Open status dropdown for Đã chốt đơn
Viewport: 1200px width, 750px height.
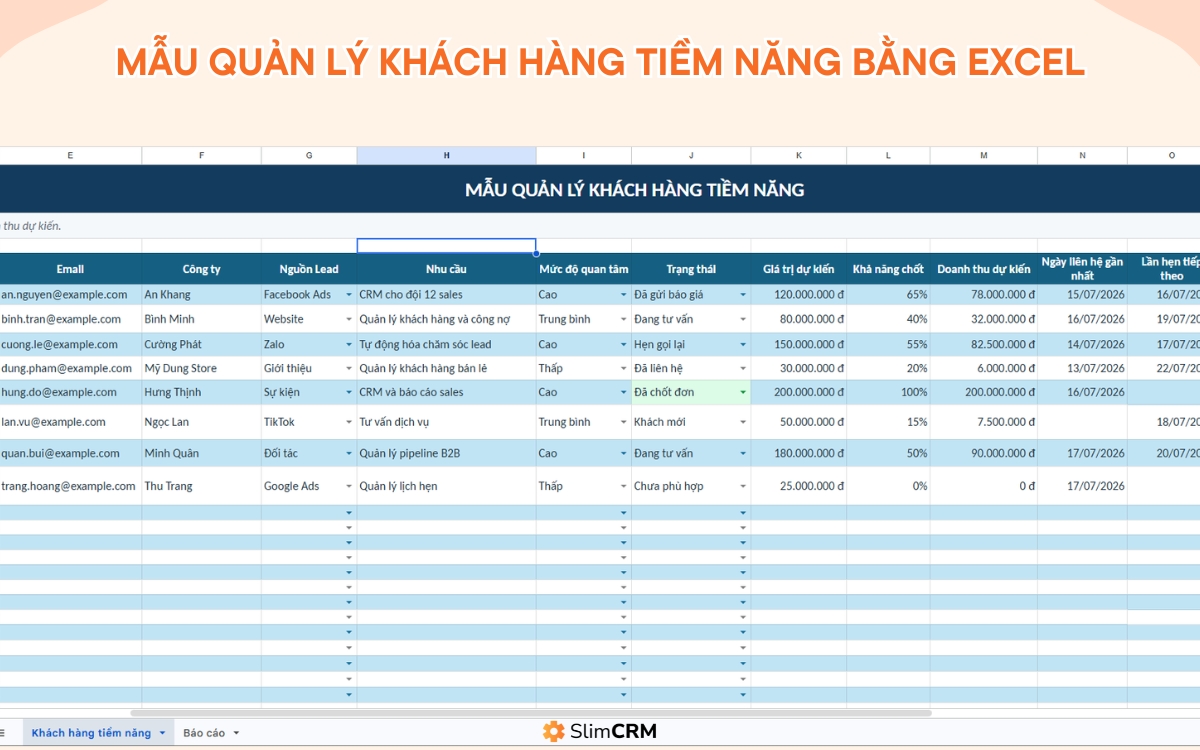coord(743,392)
